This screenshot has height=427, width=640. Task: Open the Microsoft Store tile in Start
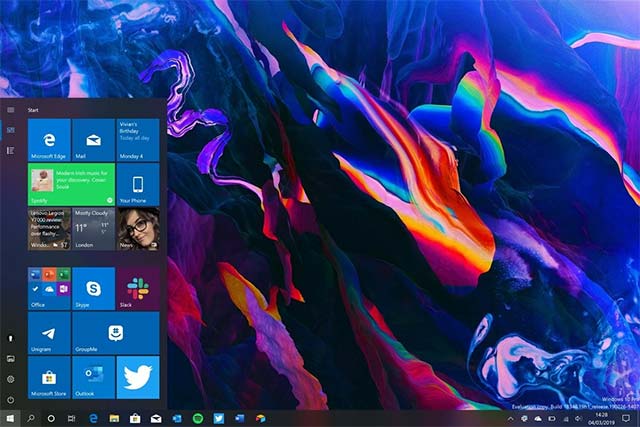(49, 376)
